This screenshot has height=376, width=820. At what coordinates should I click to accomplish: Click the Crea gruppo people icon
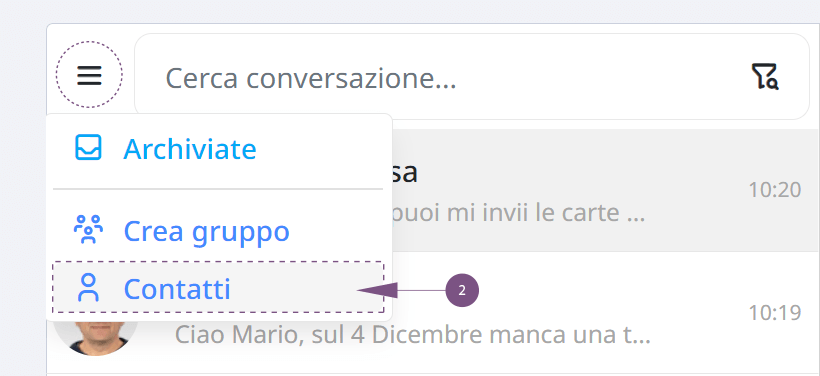point(88,229)
